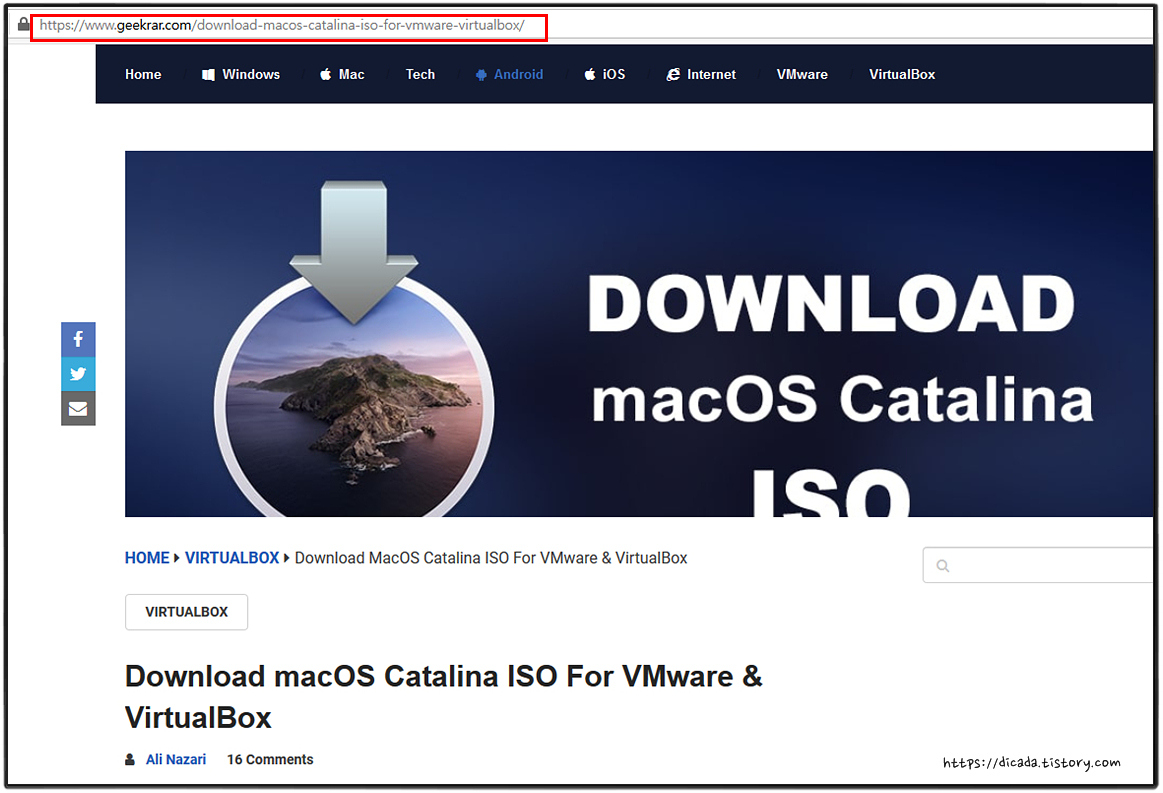Click the geekrar.com URL in address bar
Image resolution: width=1163 pixels, height=793 pixels.
pos(282,25)
